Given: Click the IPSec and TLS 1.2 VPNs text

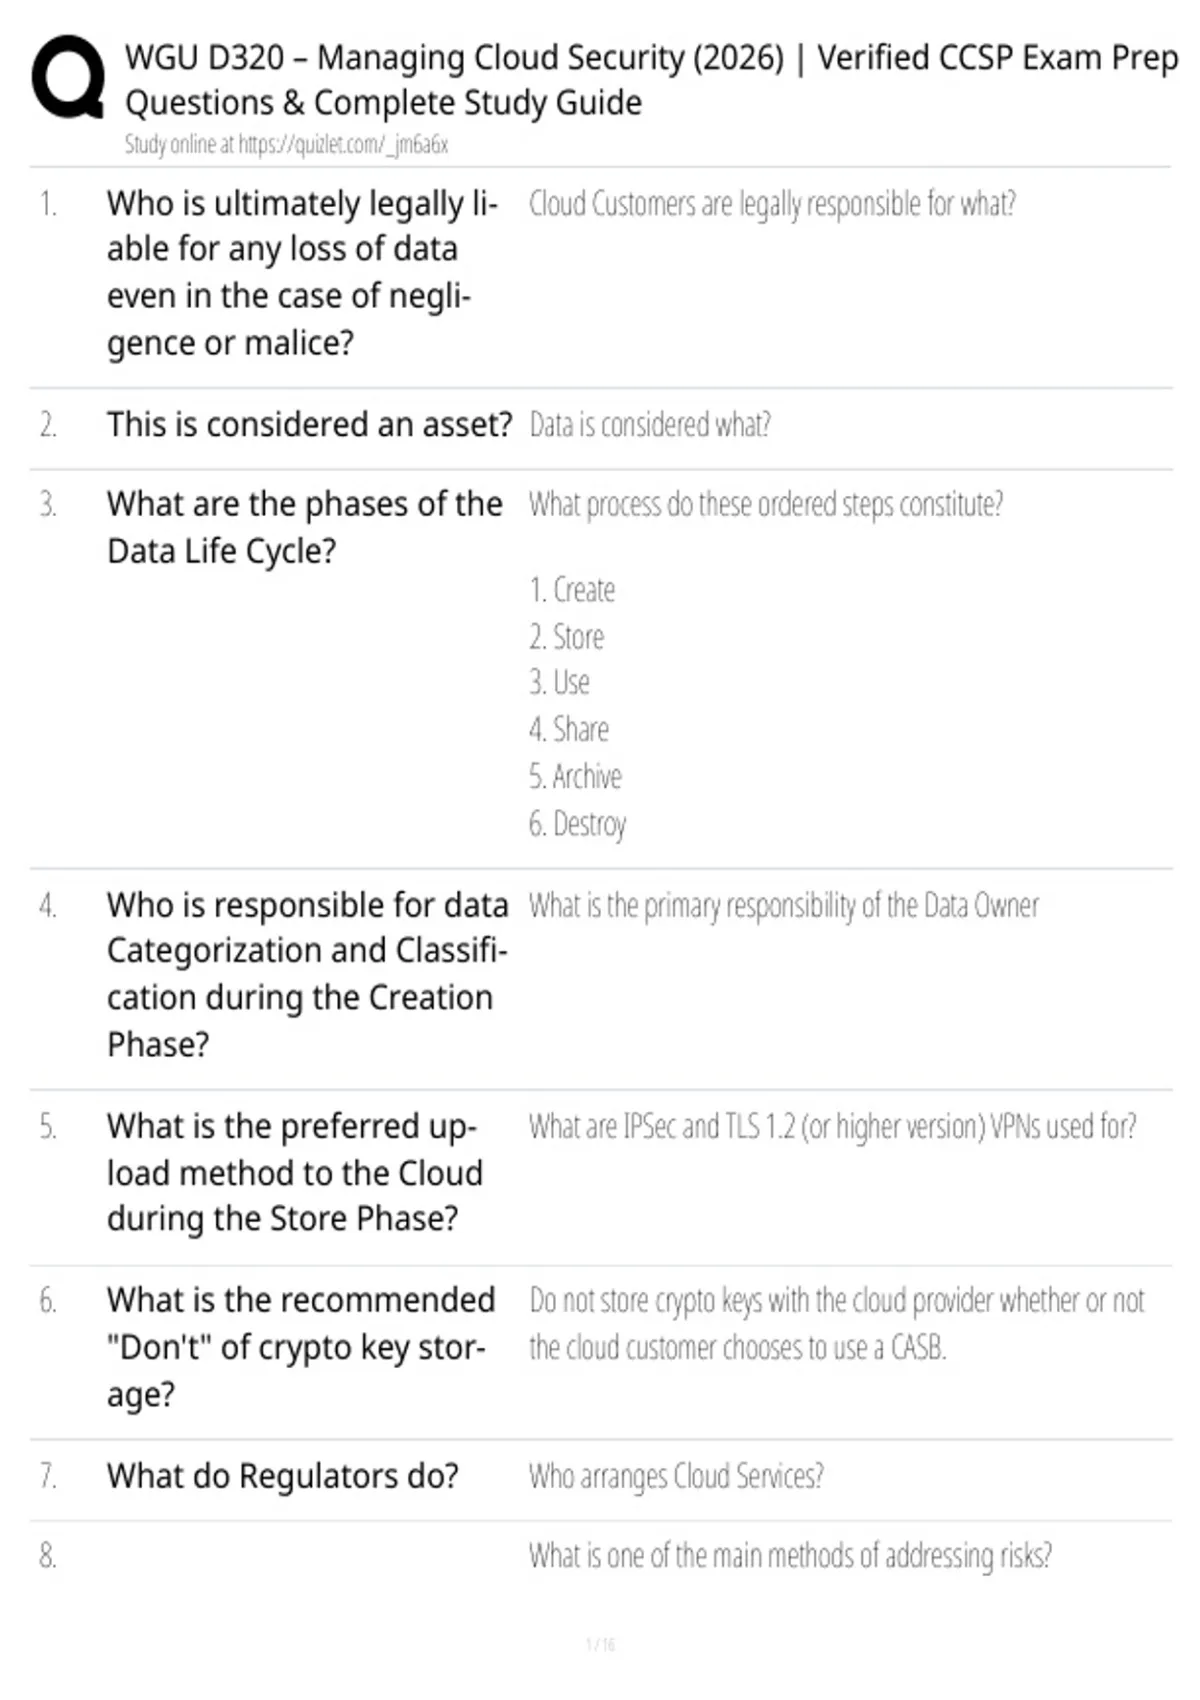Looking at the screenshot, I should 833,1127.
